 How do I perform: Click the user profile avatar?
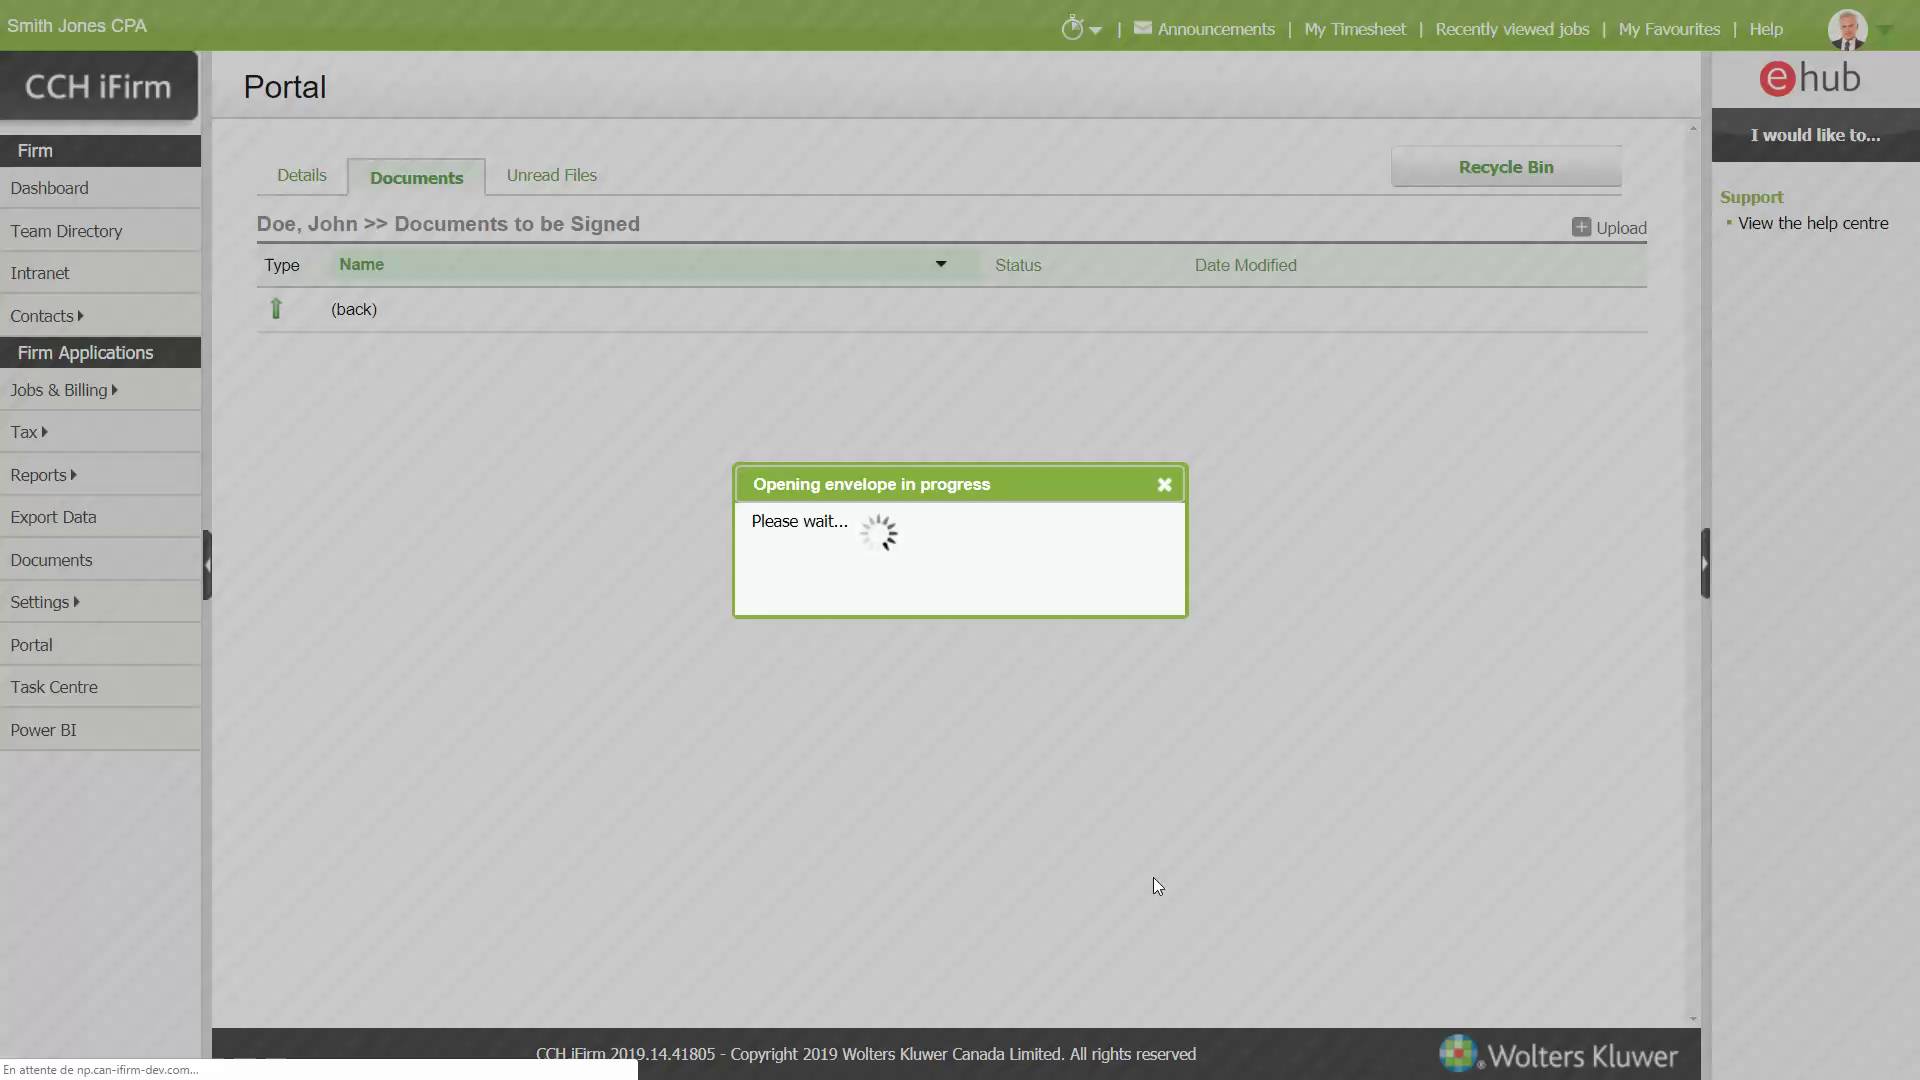1847,29
